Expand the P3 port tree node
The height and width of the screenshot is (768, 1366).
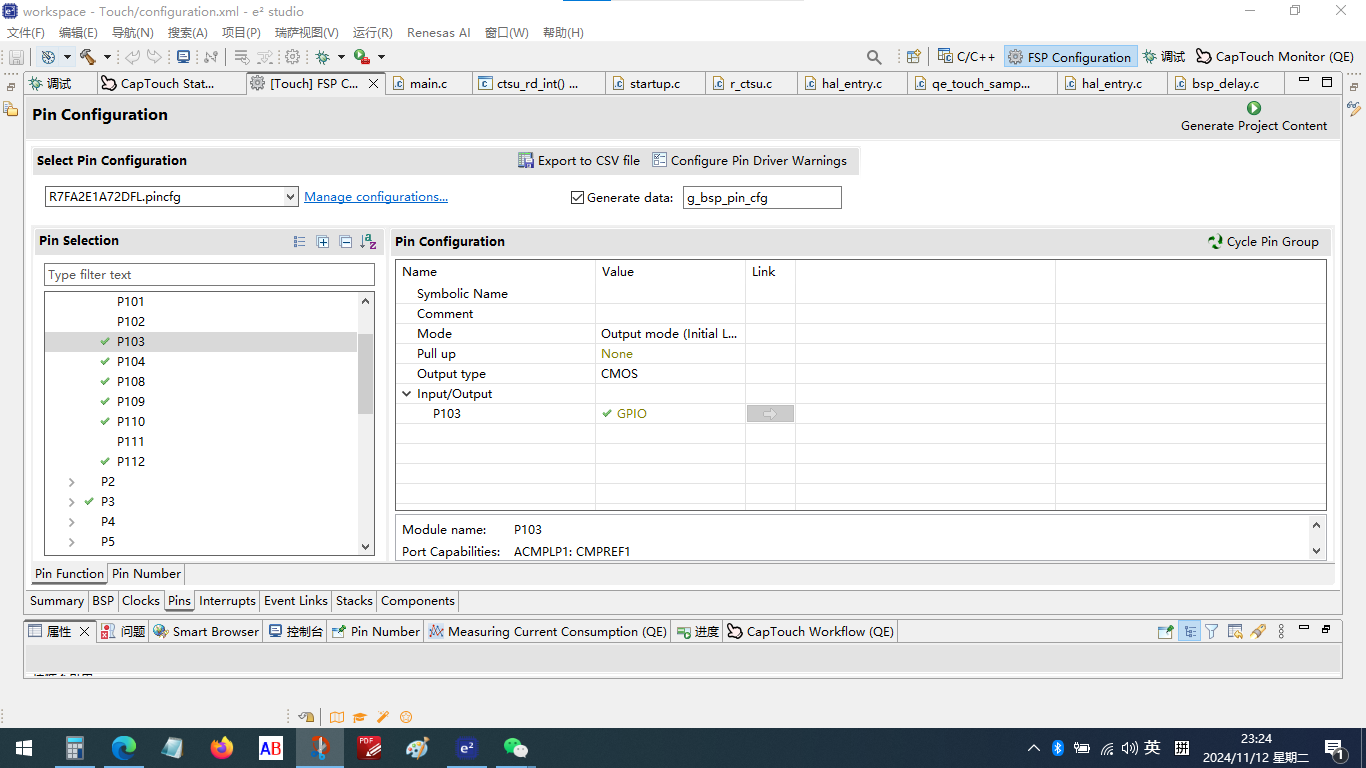click(71, 502)
